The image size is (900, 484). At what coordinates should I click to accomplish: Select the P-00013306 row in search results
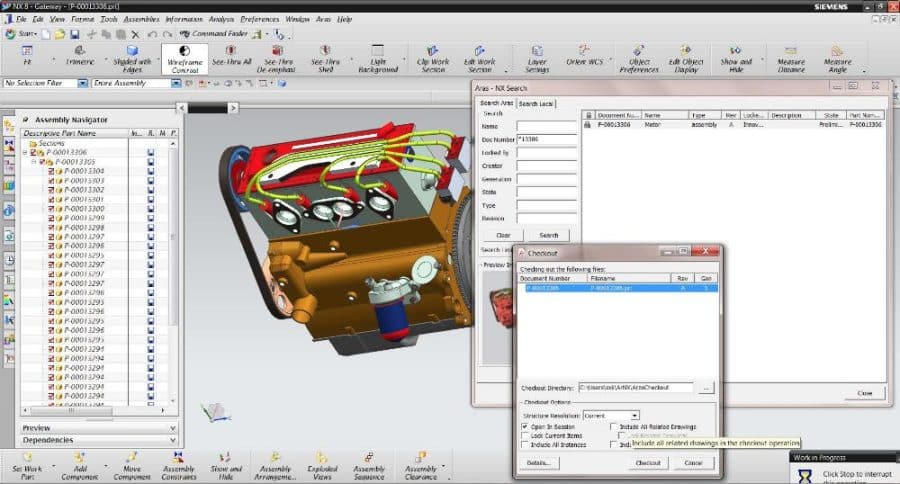735,125
